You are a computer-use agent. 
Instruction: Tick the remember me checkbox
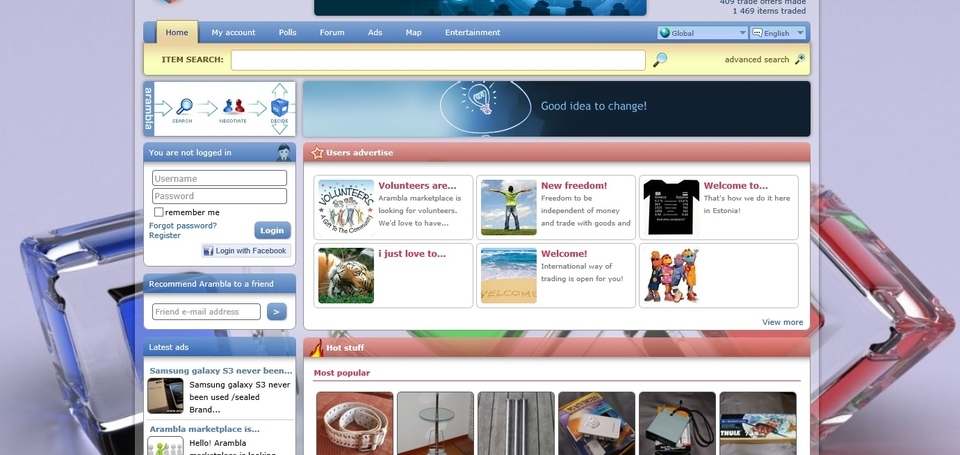[x=159, y=212]
